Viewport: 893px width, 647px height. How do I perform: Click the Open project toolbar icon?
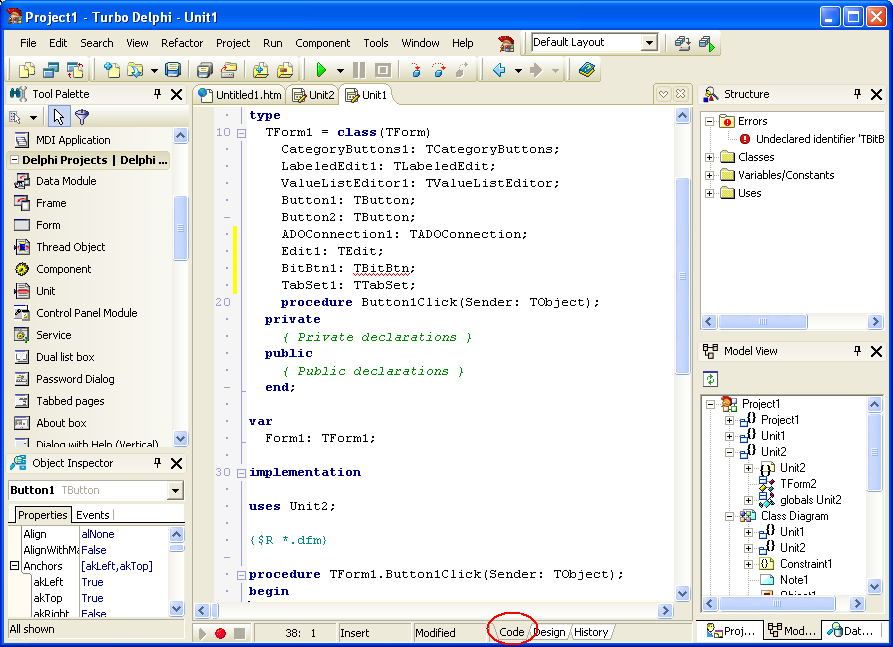(x=135, y=70)
